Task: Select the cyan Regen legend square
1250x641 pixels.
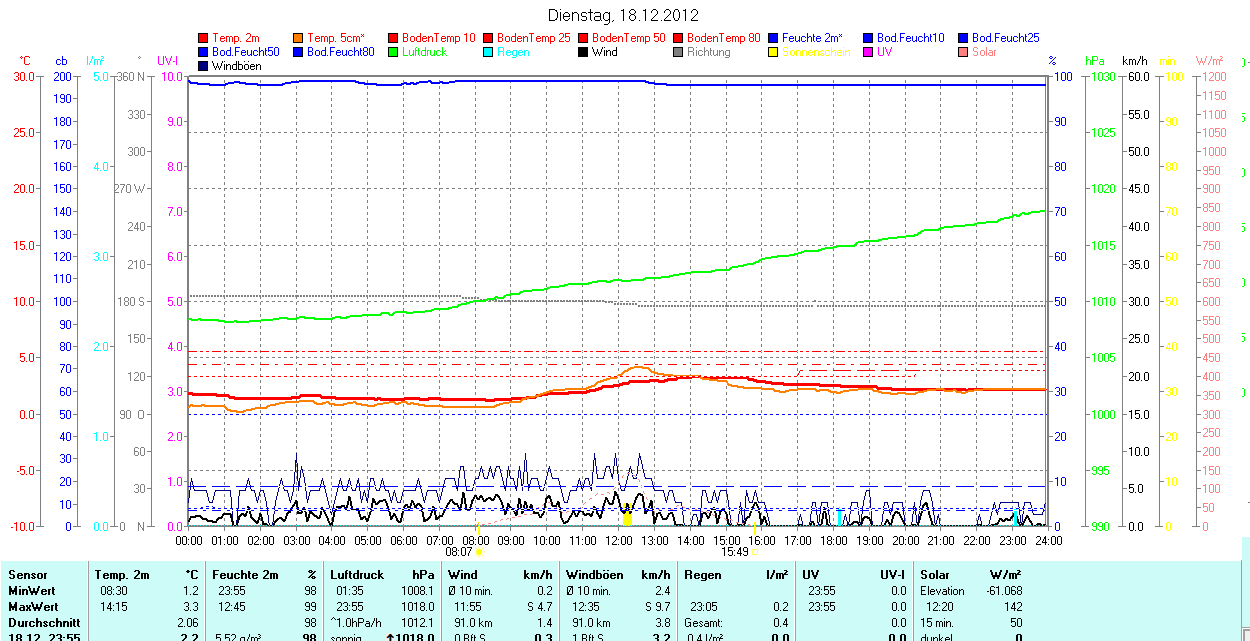Action: click(x=489, y=52)
